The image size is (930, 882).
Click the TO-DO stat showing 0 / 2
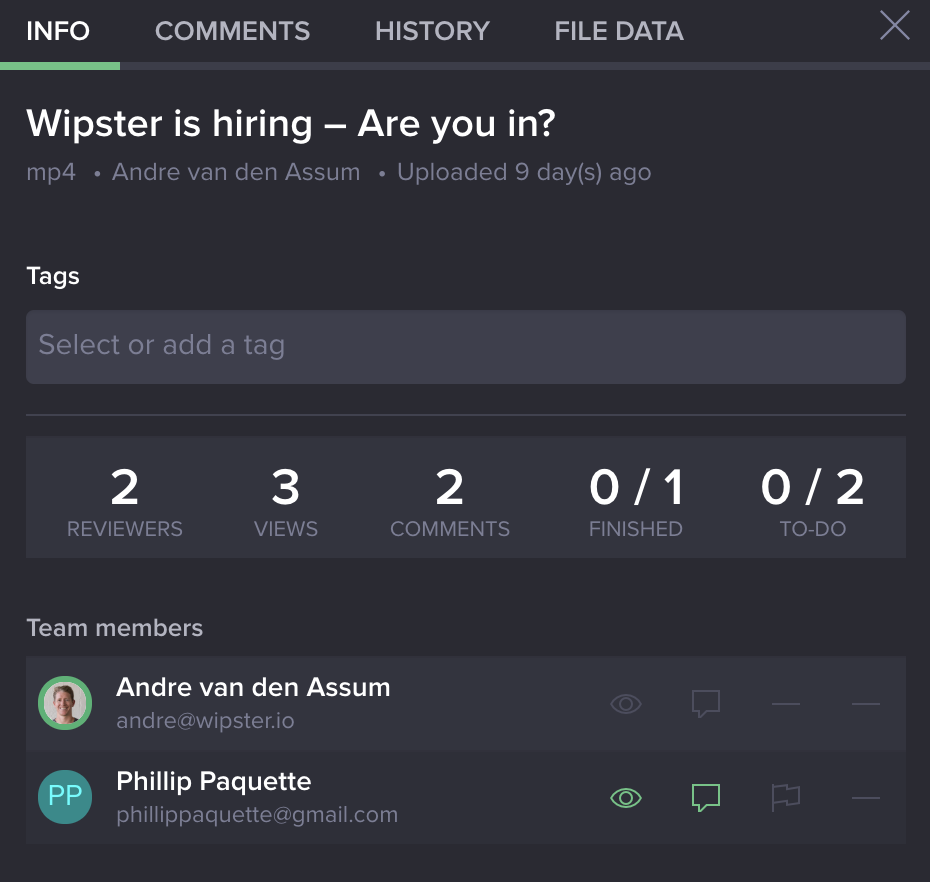point(812,497)
